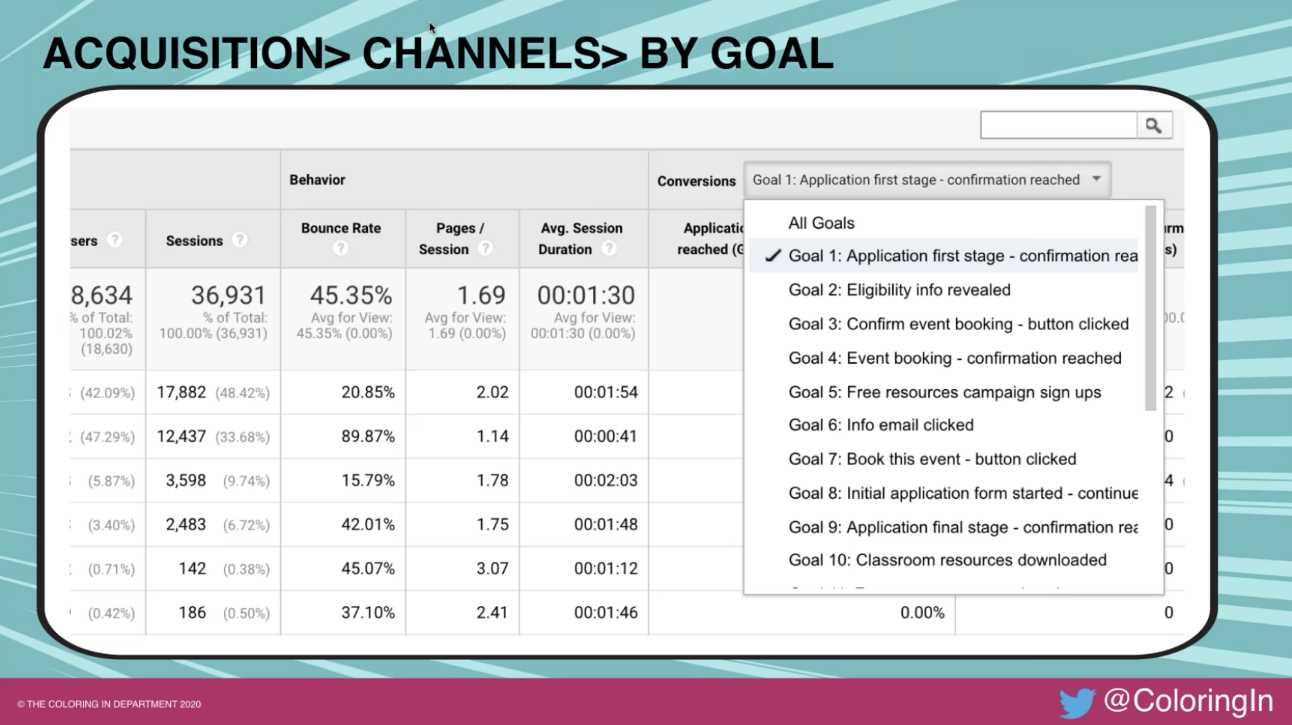Click pages per session cell 3.07
The width and height of the screenshot is (1292, 725).
[x=493, y=568]
